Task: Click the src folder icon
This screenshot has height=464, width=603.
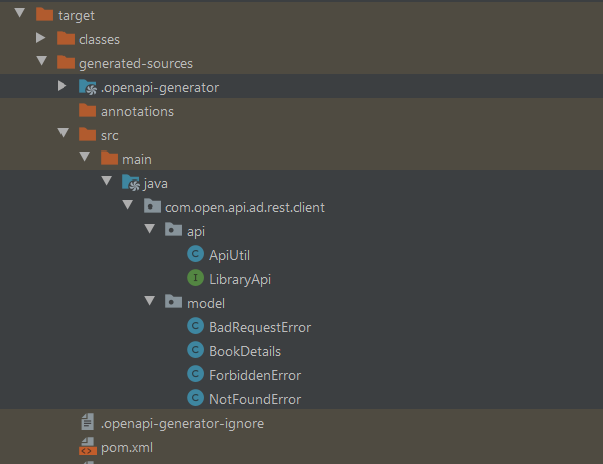Action: (x=87, y=135)
